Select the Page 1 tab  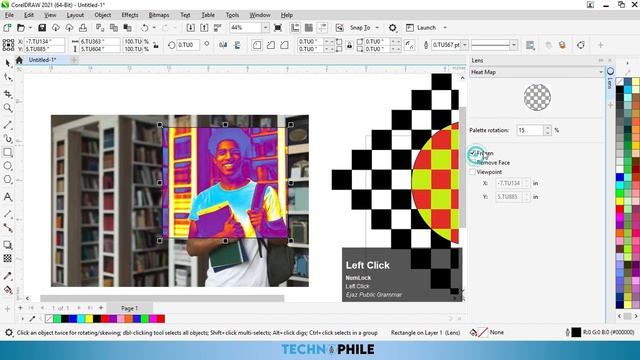coord(129,308)
